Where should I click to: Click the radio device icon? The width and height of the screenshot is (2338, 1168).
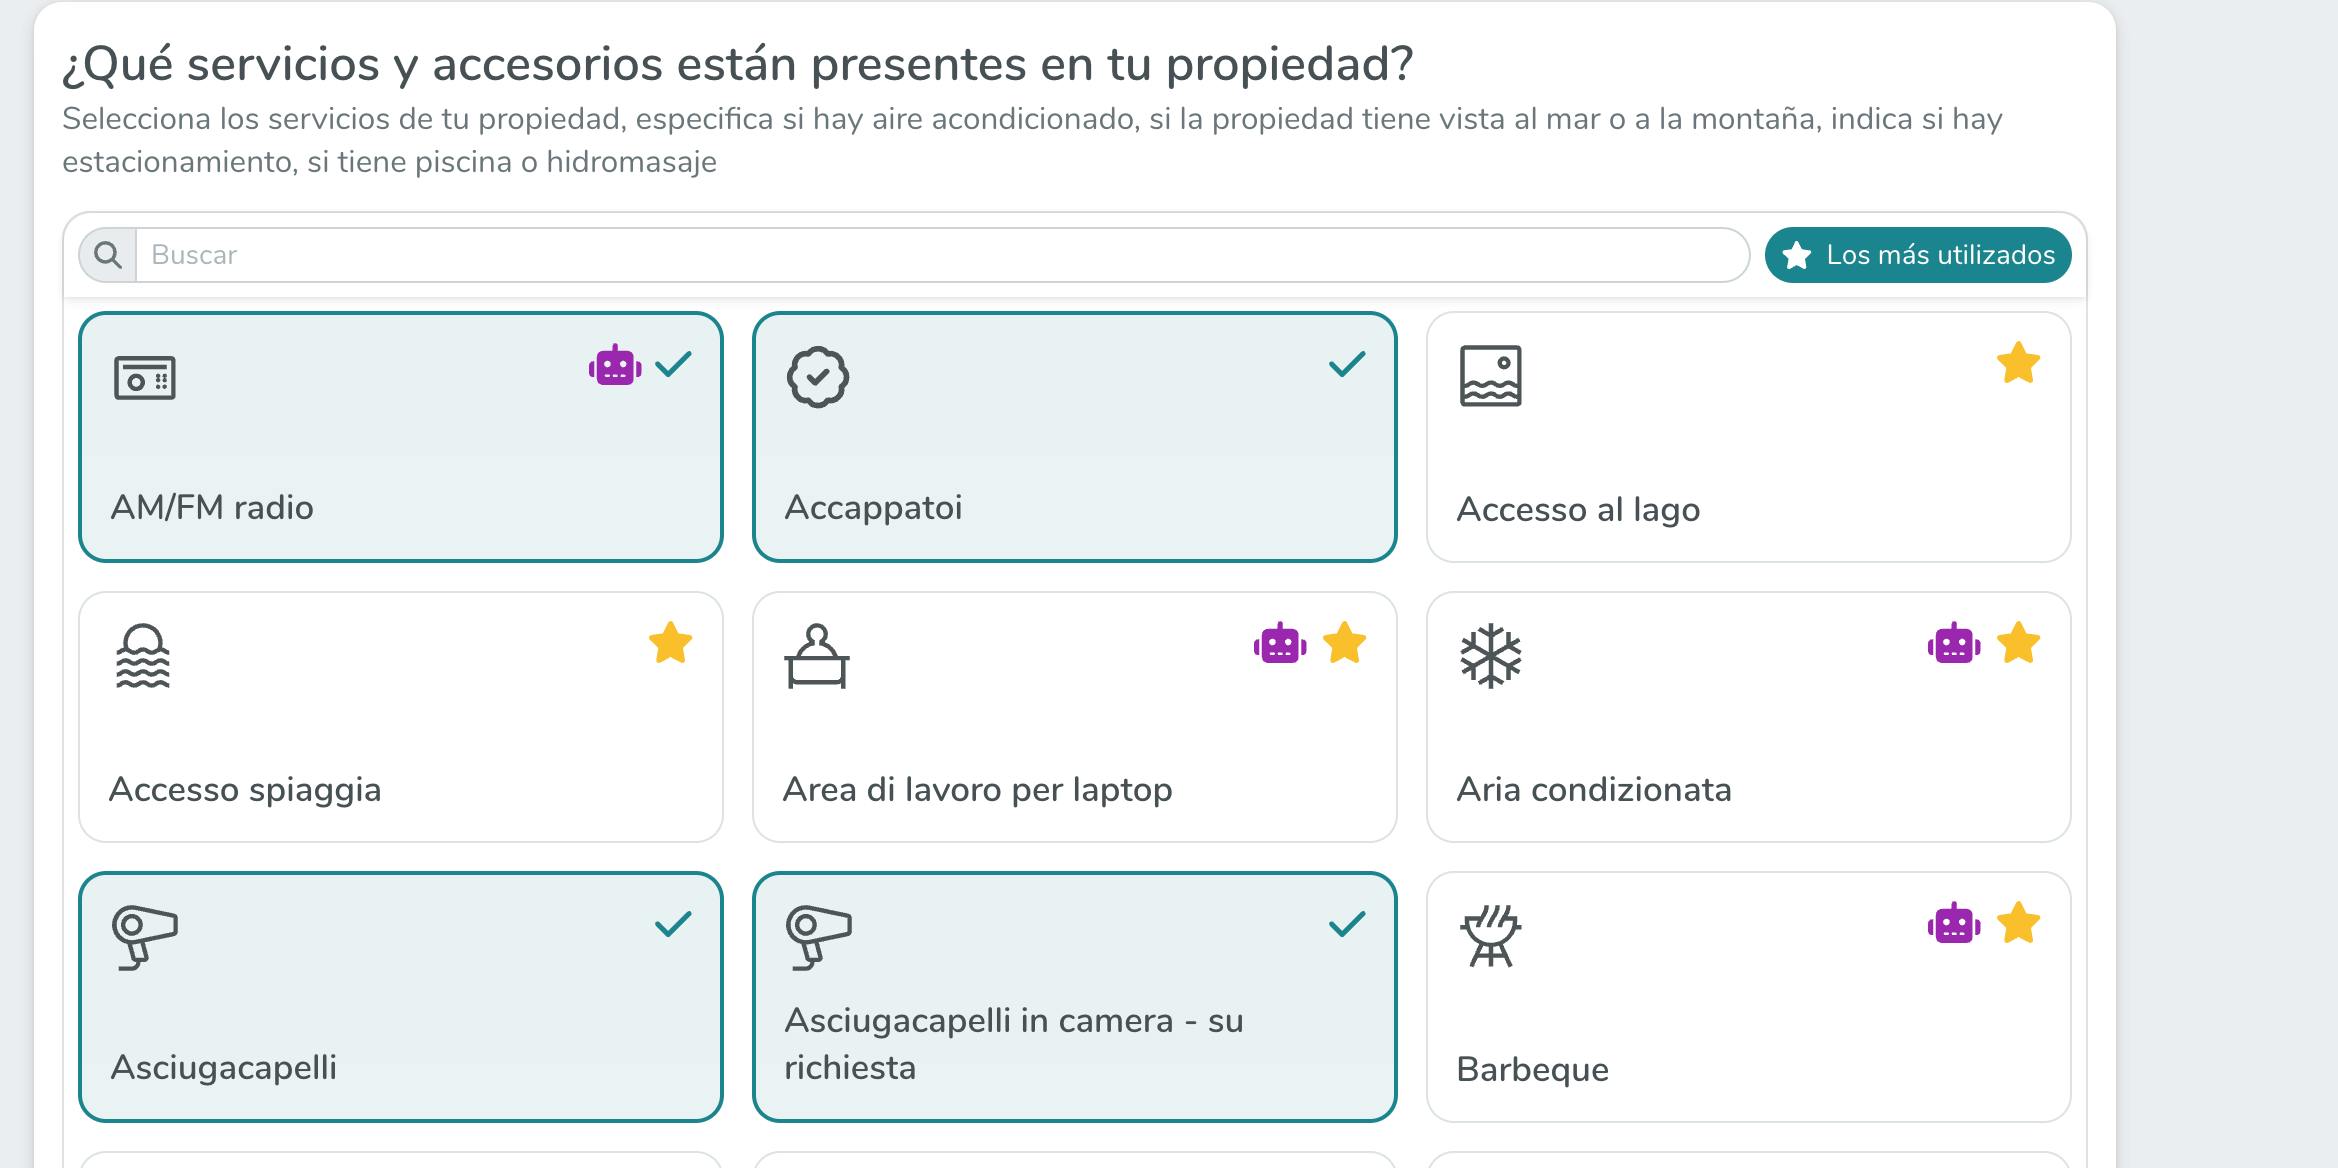[145, 378]
